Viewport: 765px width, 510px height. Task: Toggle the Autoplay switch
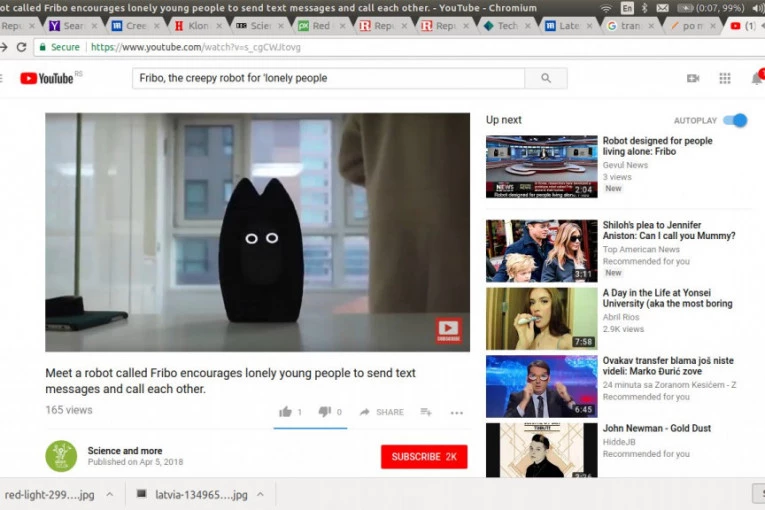coord(736,120)
